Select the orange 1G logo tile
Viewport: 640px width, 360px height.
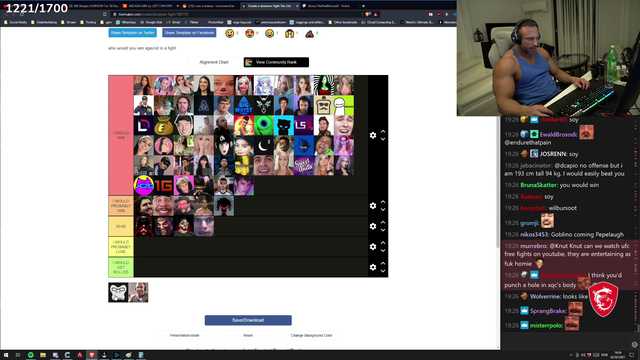164,185
